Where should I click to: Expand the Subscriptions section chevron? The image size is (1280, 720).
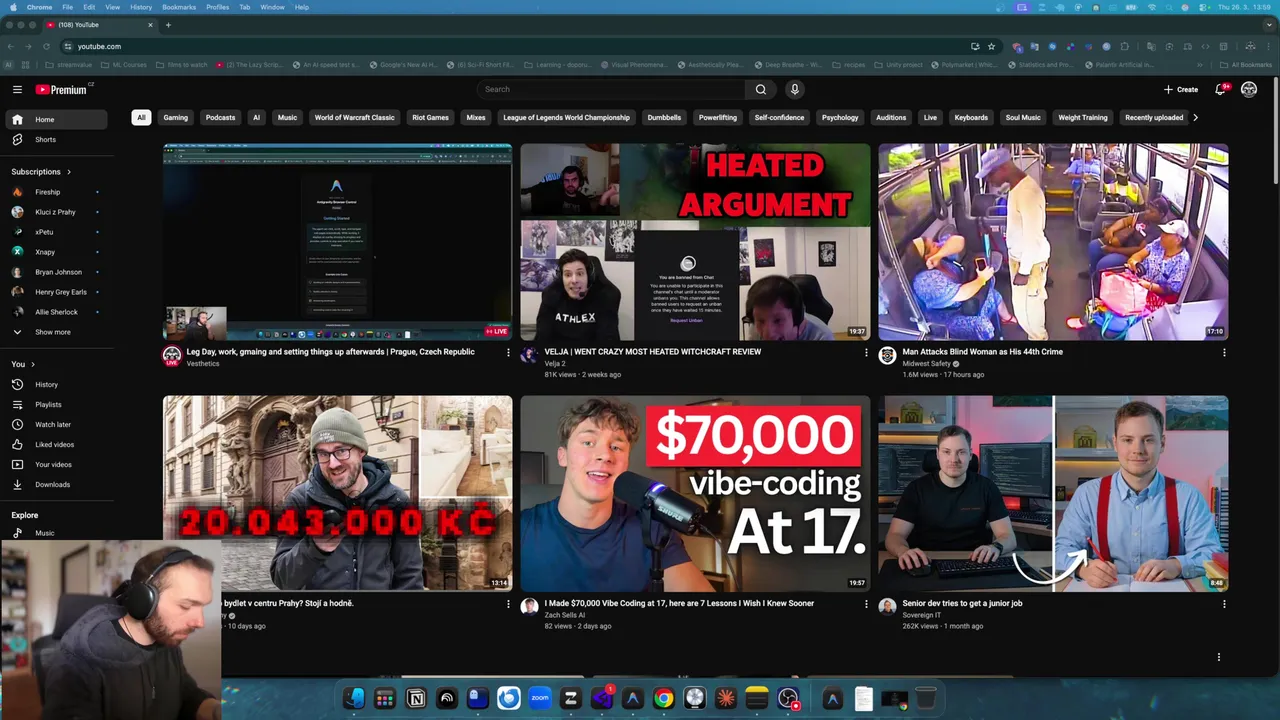(69, 172)
